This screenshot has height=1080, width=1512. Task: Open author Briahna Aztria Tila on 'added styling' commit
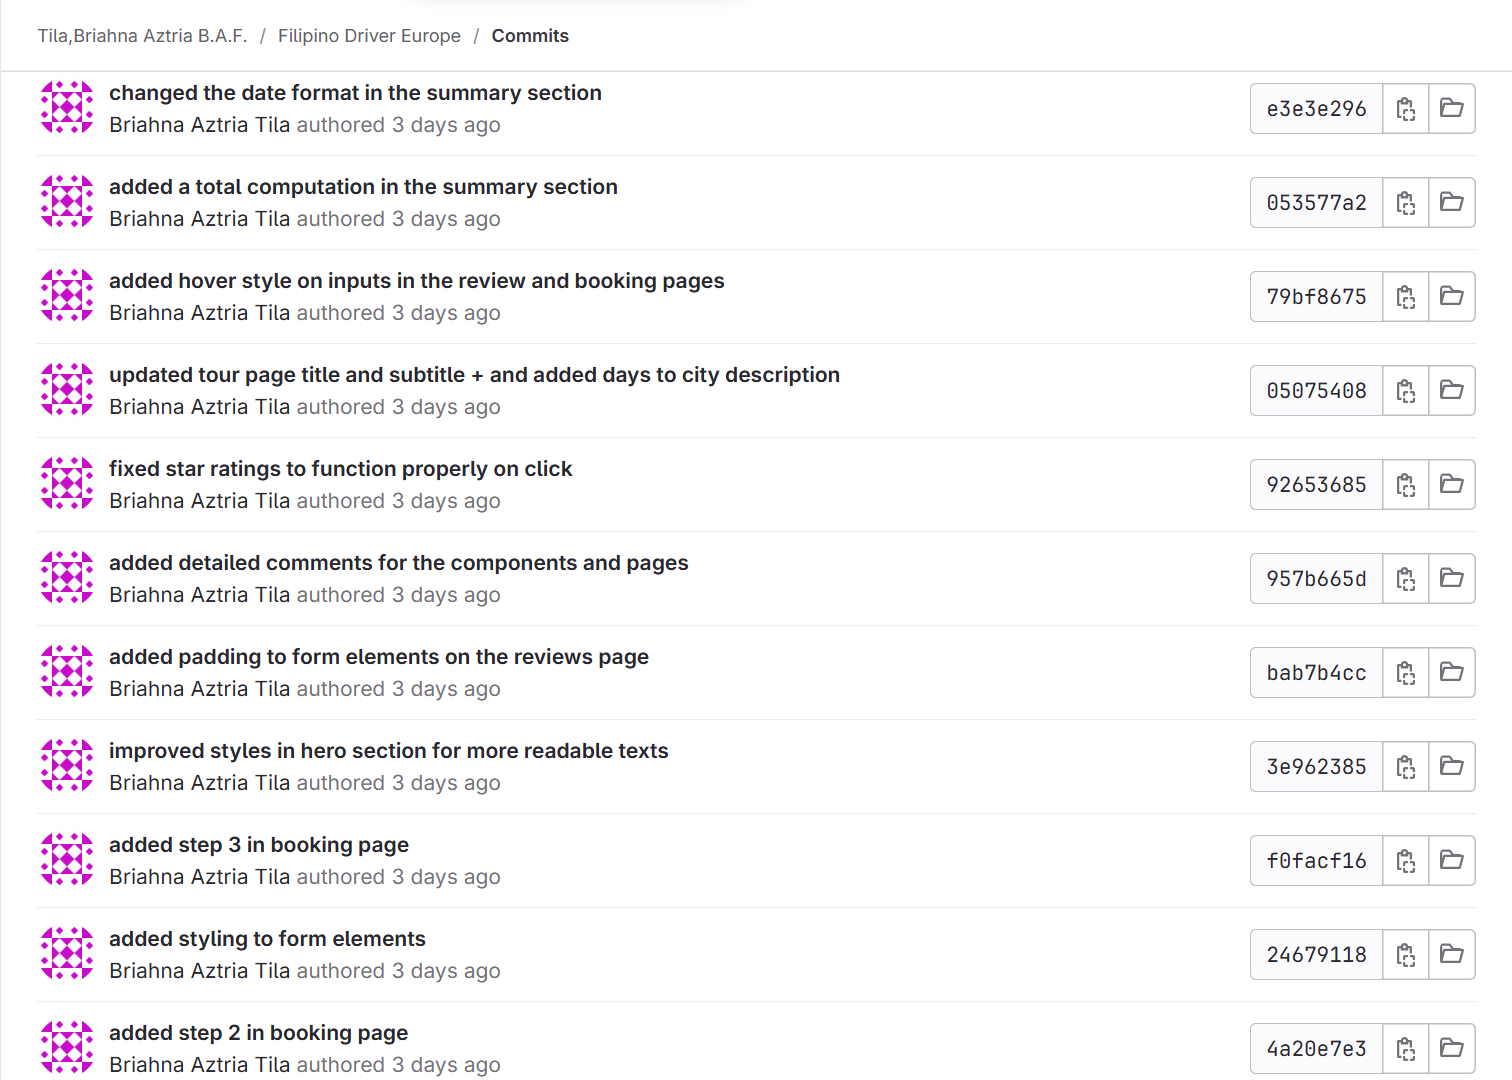199,971
